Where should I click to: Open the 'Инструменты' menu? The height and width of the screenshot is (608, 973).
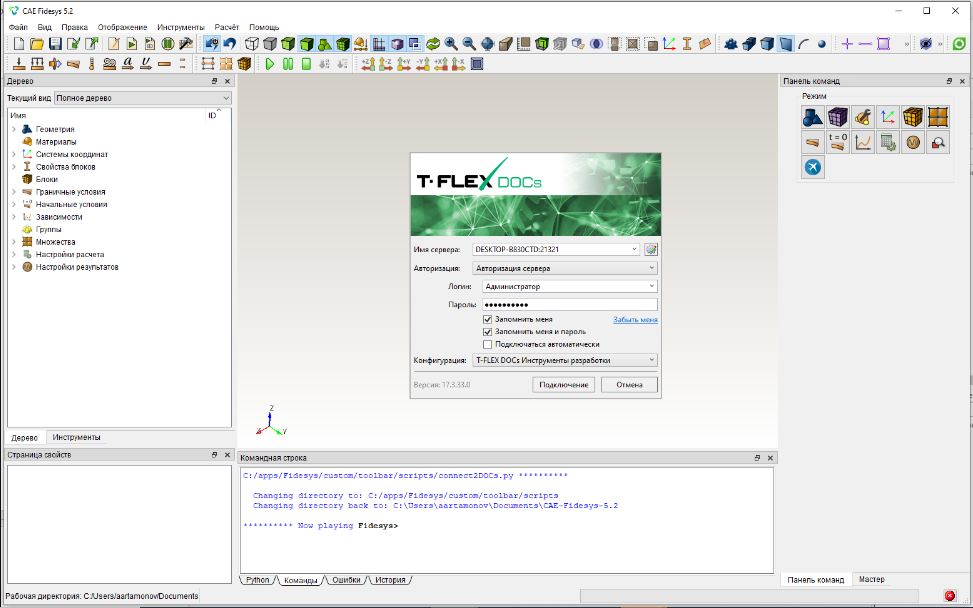180,27
